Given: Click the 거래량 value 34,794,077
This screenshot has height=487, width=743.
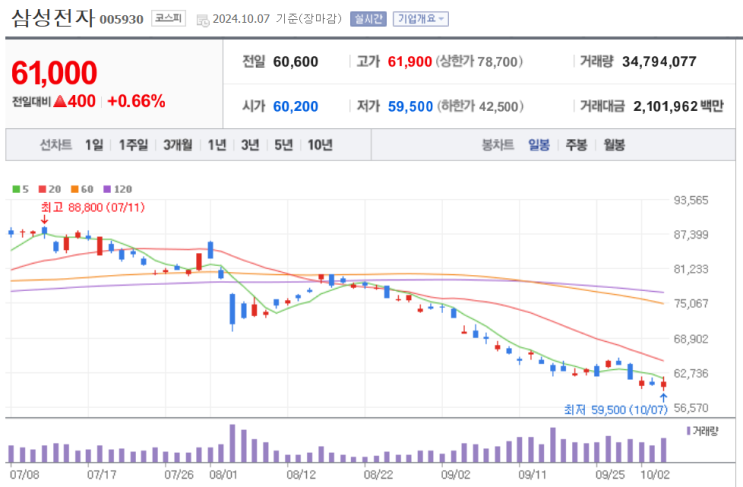Looking at the screenshot, I should (x=659, y=62).
